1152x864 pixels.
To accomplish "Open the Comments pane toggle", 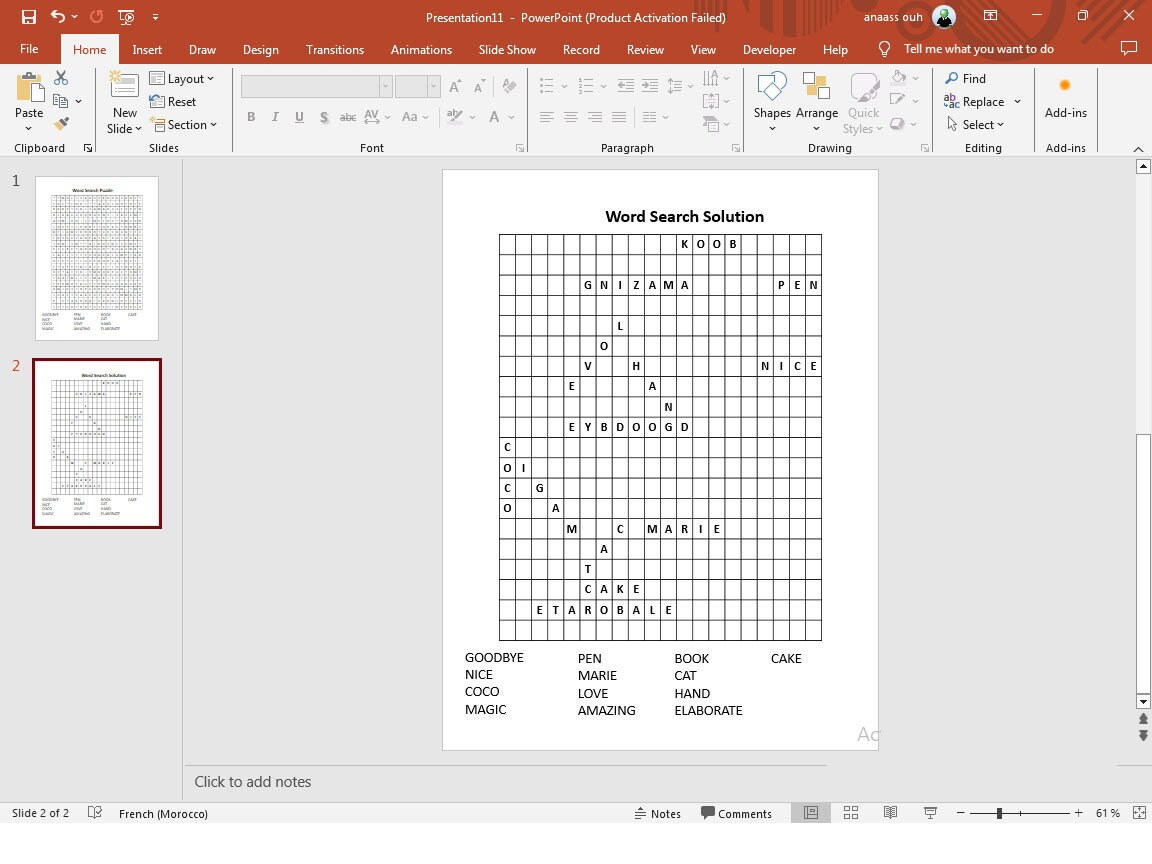I will [x=738, y=813].
